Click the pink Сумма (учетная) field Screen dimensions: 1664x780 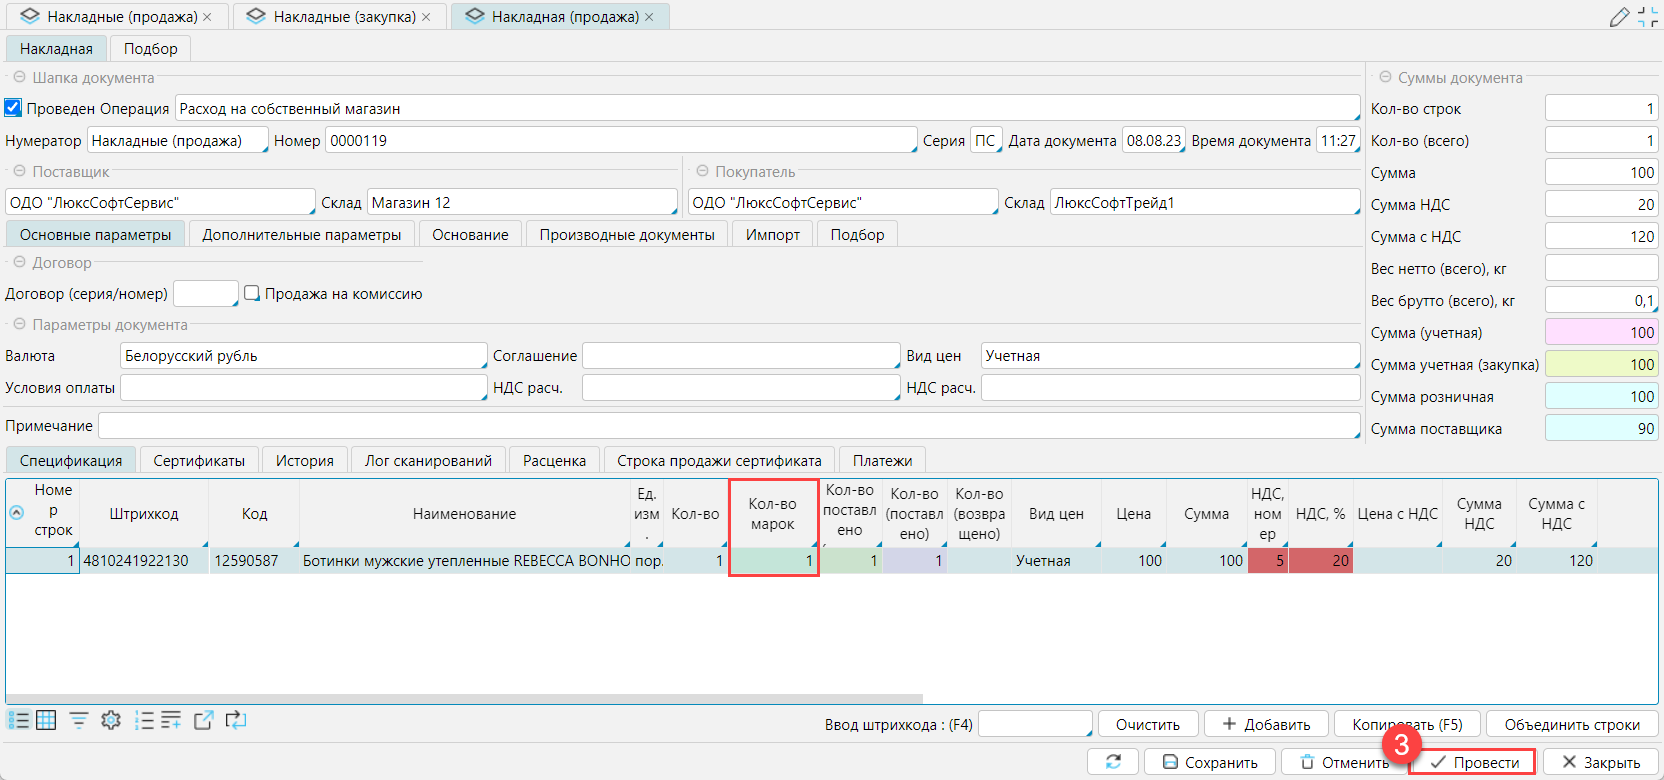1601,333
